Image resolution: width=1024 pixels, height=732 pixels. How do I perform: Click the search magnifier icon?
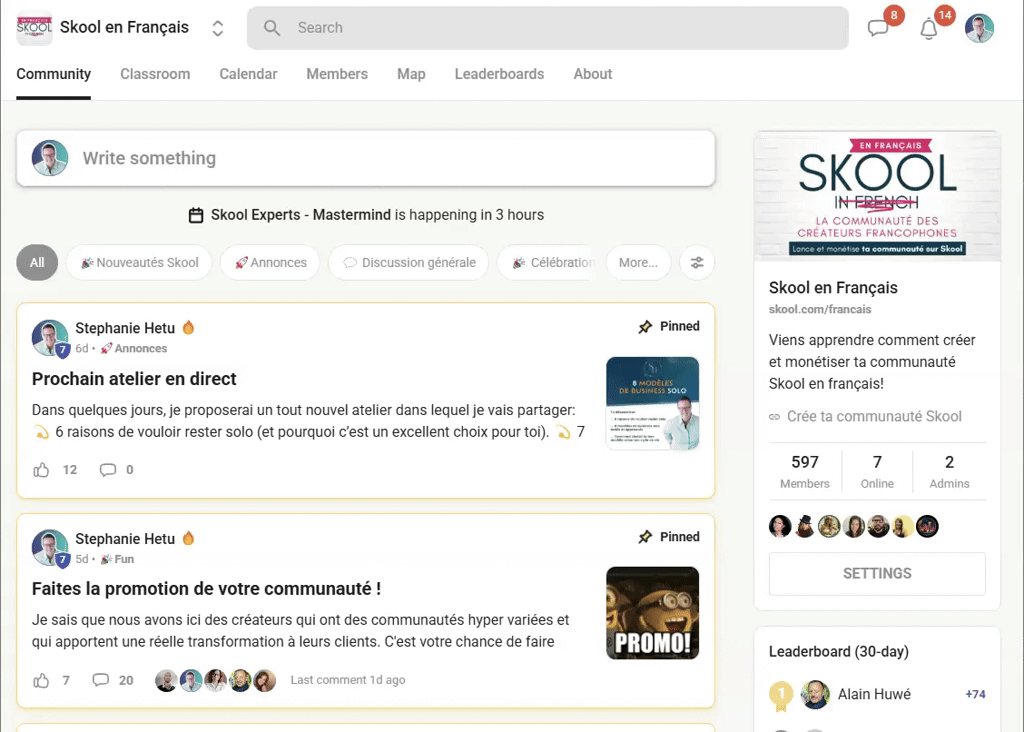click(272, 28)
